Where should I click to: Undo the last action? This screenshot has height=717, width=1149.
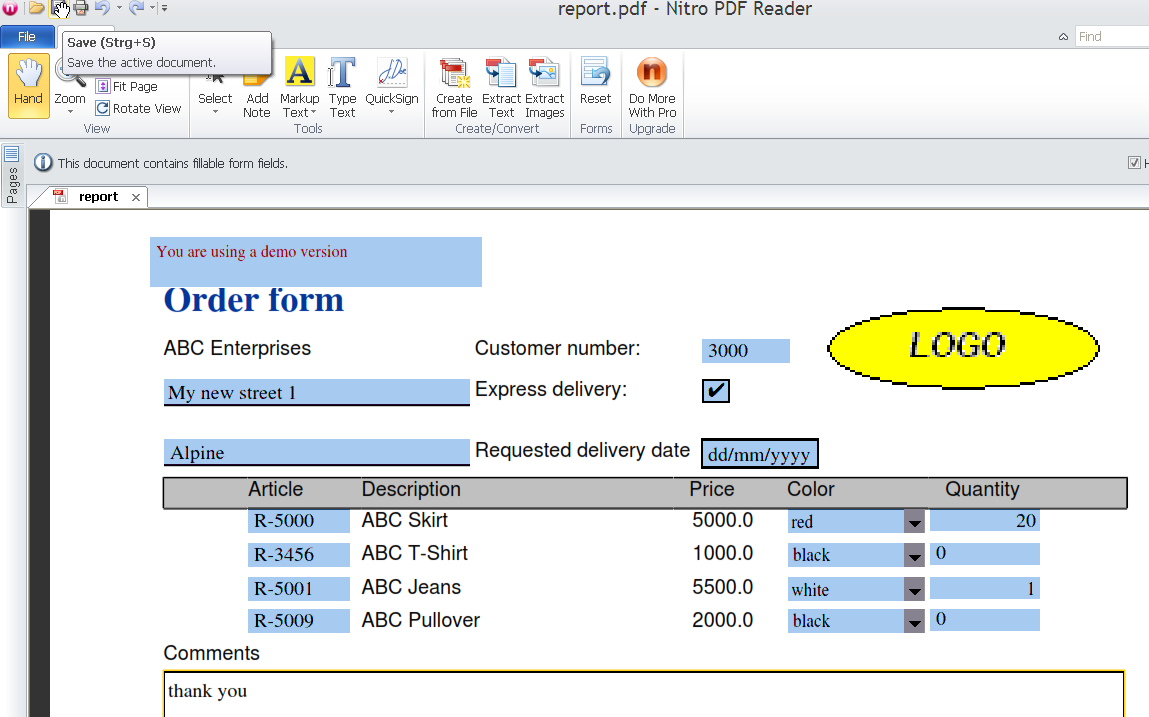pyautogui.click(x=102, y=8)
